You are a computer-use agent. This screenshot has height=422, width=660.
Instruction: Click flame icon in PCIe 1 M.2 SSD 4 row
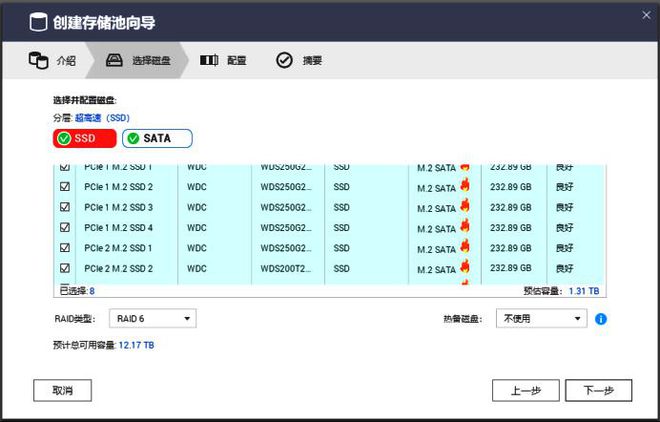pyautogui.click(x=465, y=226)
